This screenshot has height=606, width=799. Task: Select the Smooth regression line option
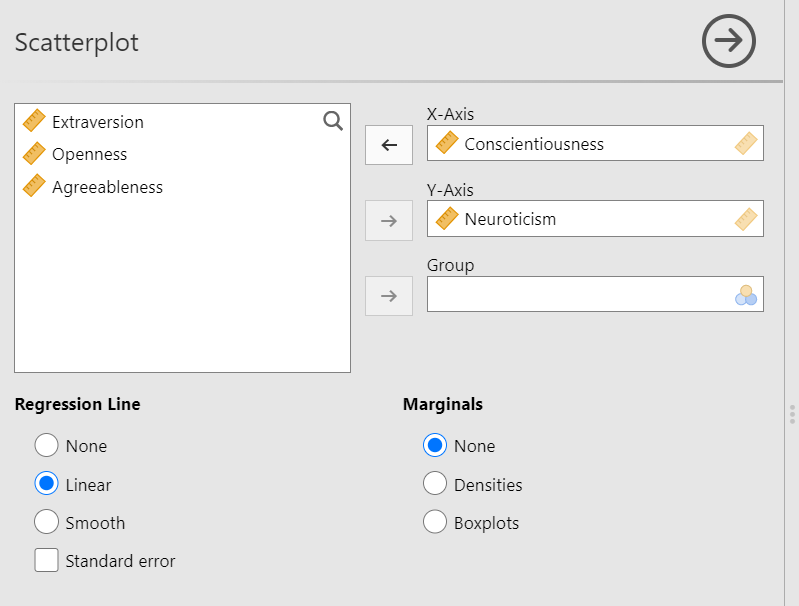(46, 522)
